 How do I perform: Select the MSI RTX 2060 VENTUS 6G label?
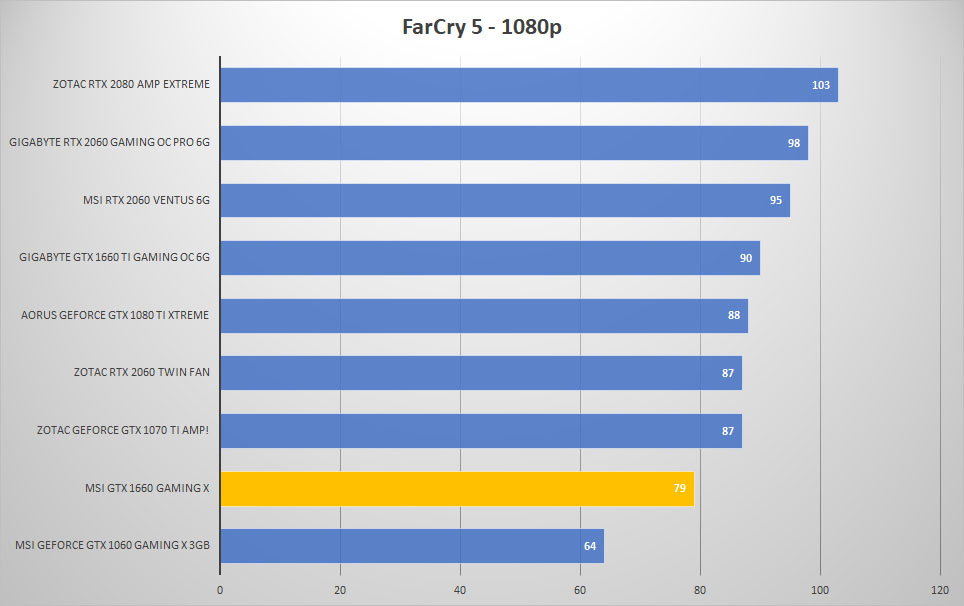[146, 200]
